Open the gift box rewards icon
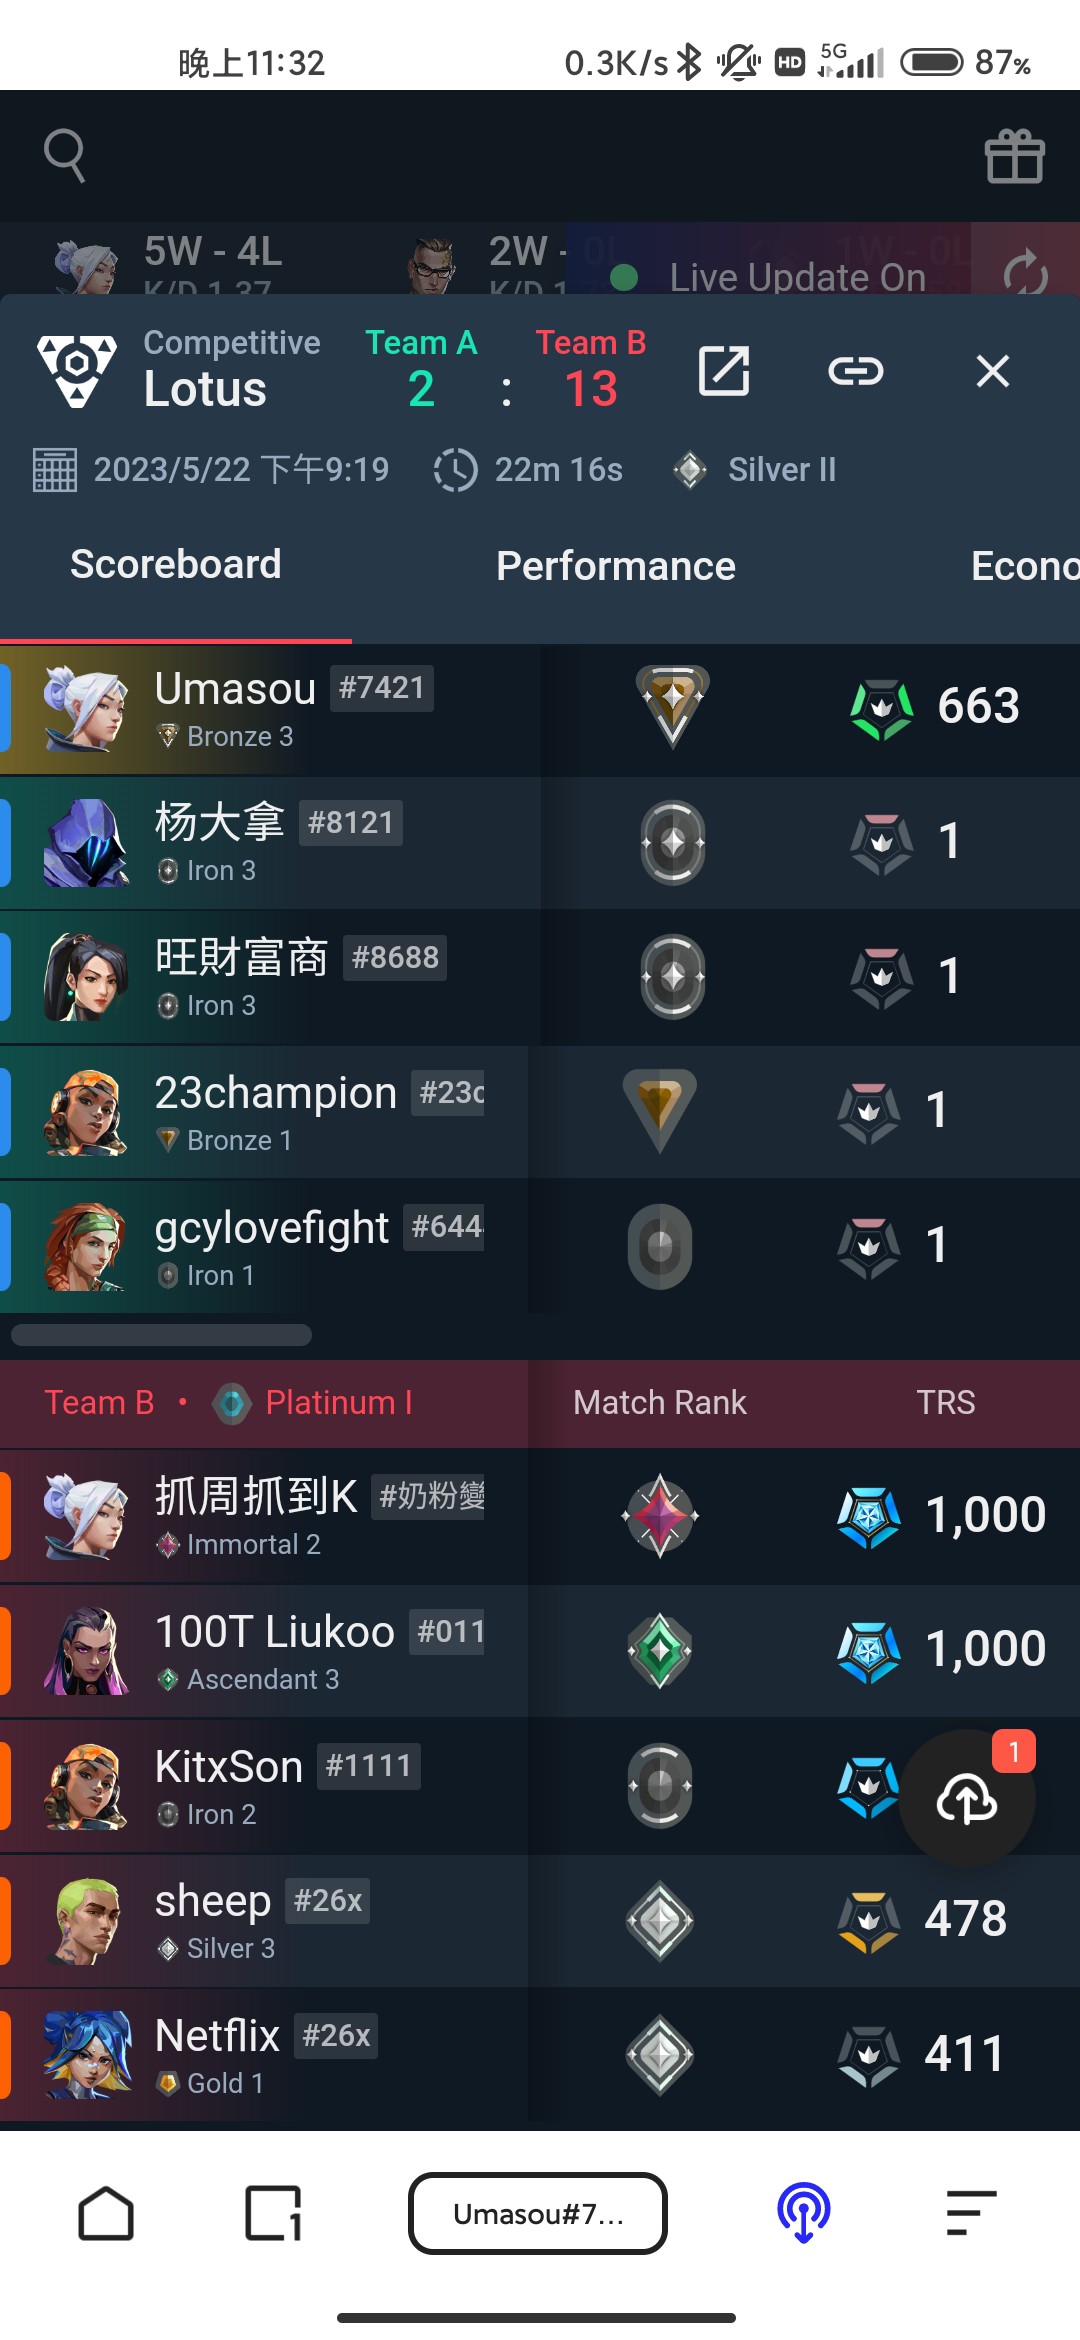 coord(1015,157)
